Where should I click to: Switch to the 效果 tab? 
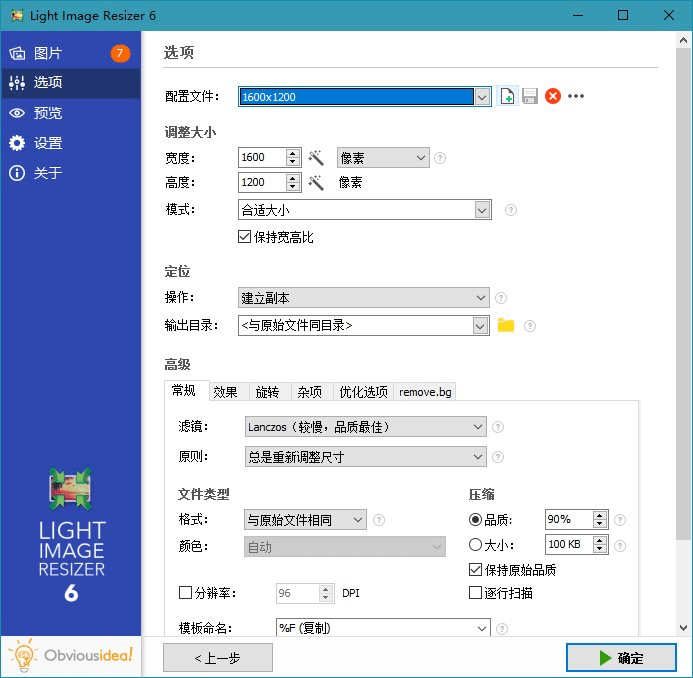[225, 392]
